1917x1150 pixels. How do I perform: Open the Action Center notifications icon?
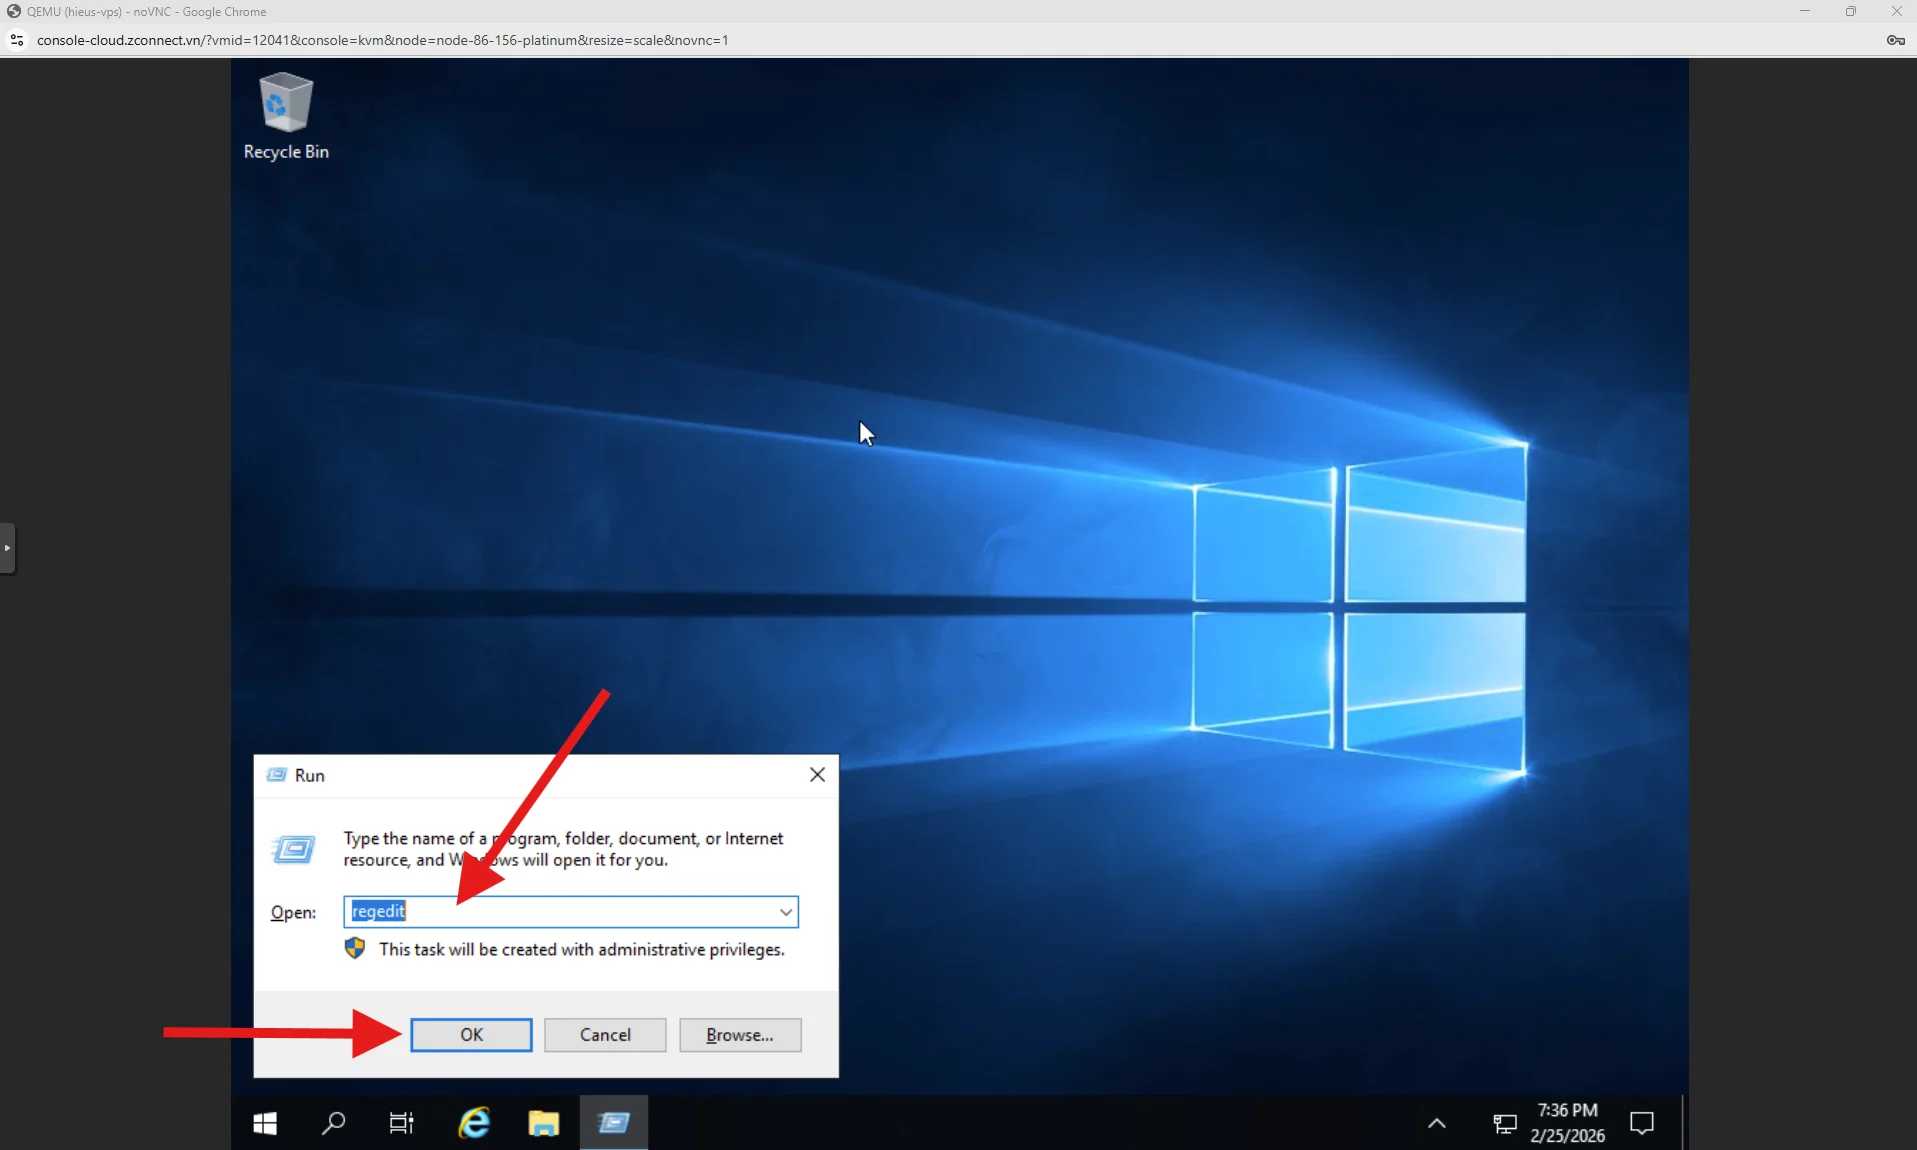click(1642, 1123)
